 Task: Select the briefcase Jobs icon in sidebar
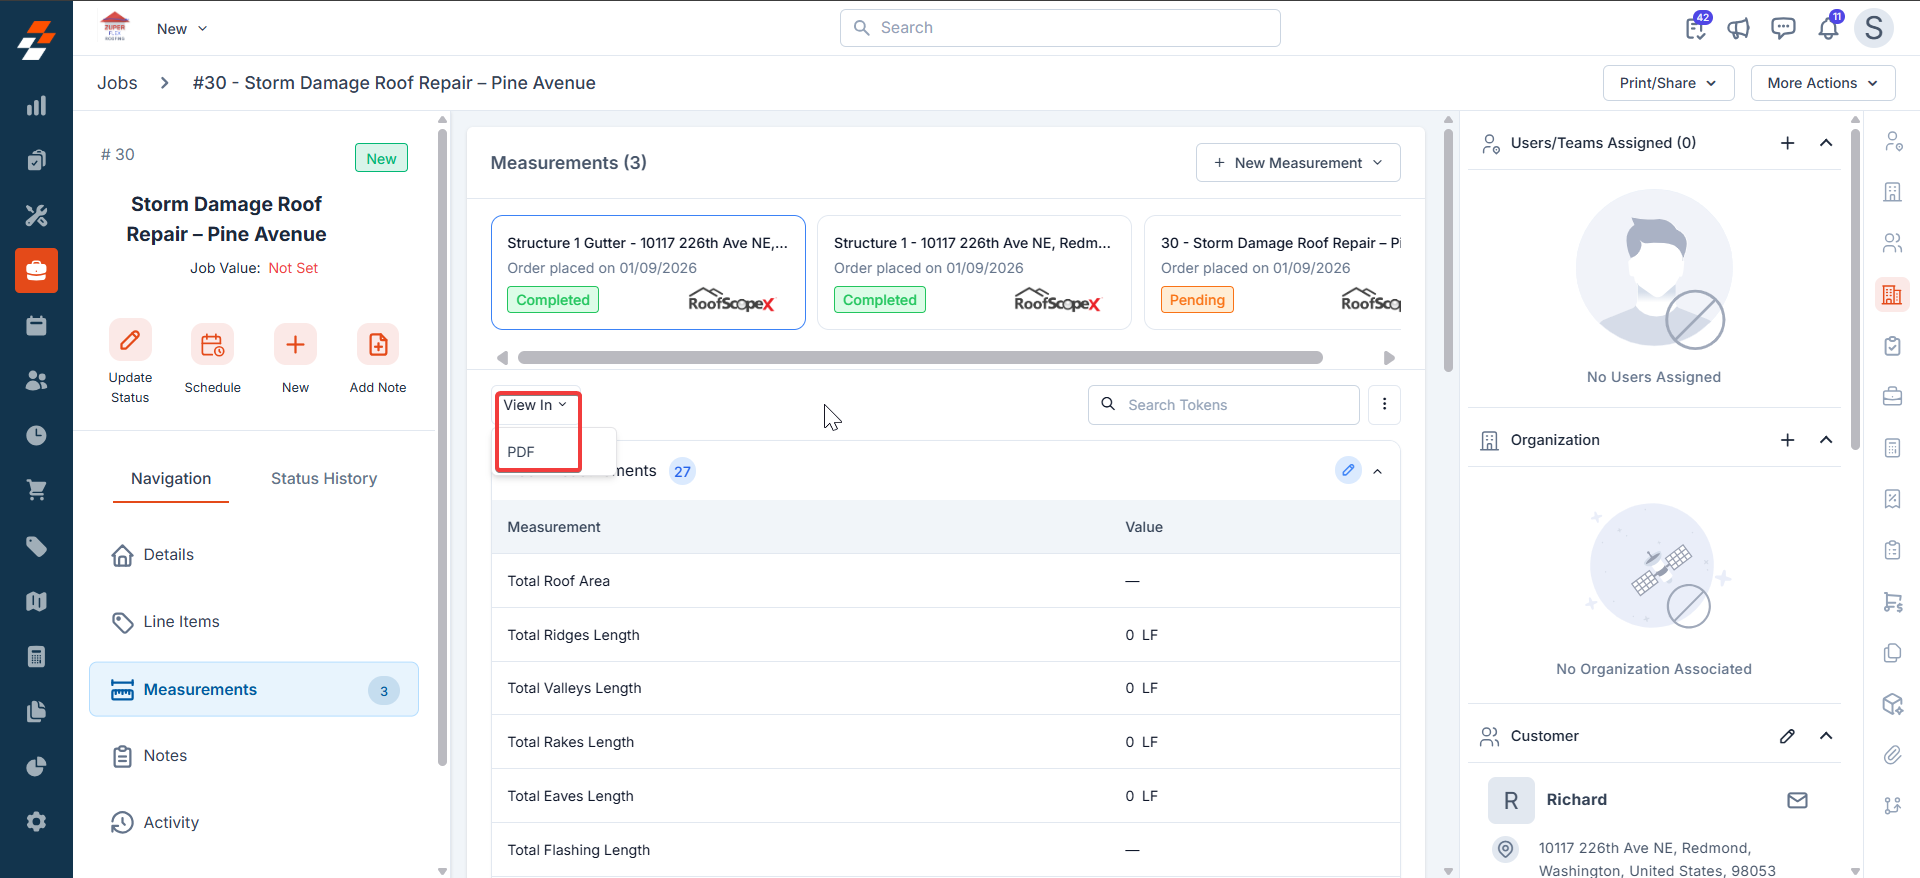[x=36, y=270]
